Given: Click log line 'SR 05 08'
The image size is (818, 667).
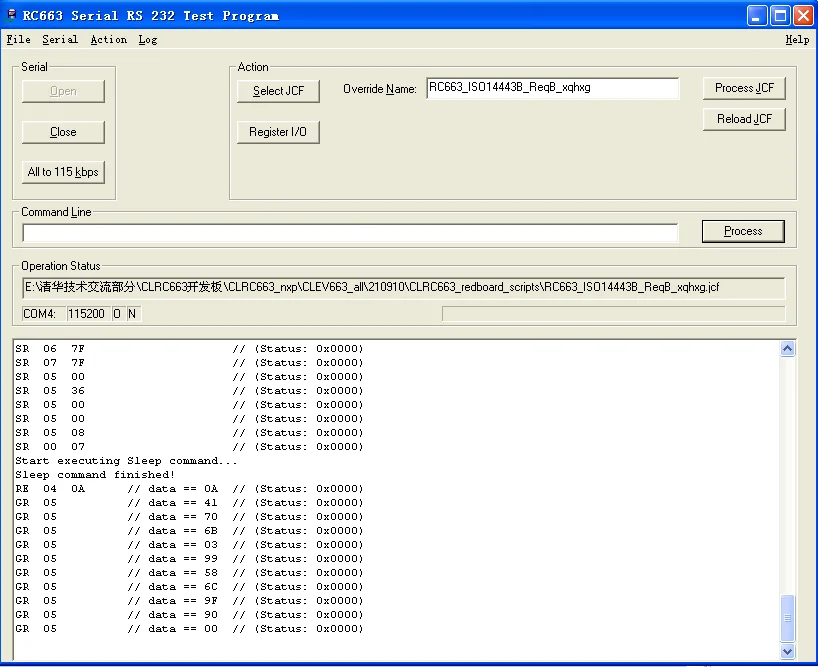Looking at the screenshot, I should click(189, 433).
